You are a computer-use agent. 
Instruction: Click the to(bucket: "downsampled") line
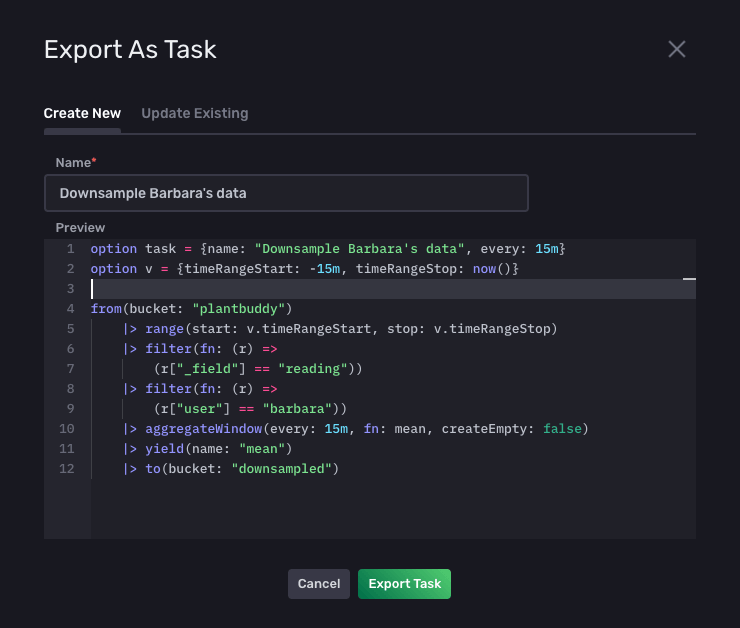[231, 469]
